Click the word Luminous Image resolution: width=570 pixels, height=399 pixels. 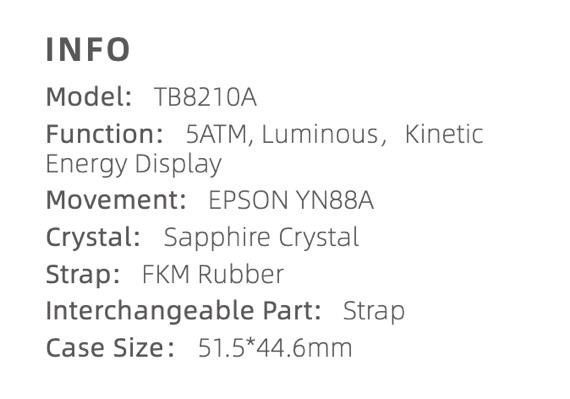[x=320, y=134]
